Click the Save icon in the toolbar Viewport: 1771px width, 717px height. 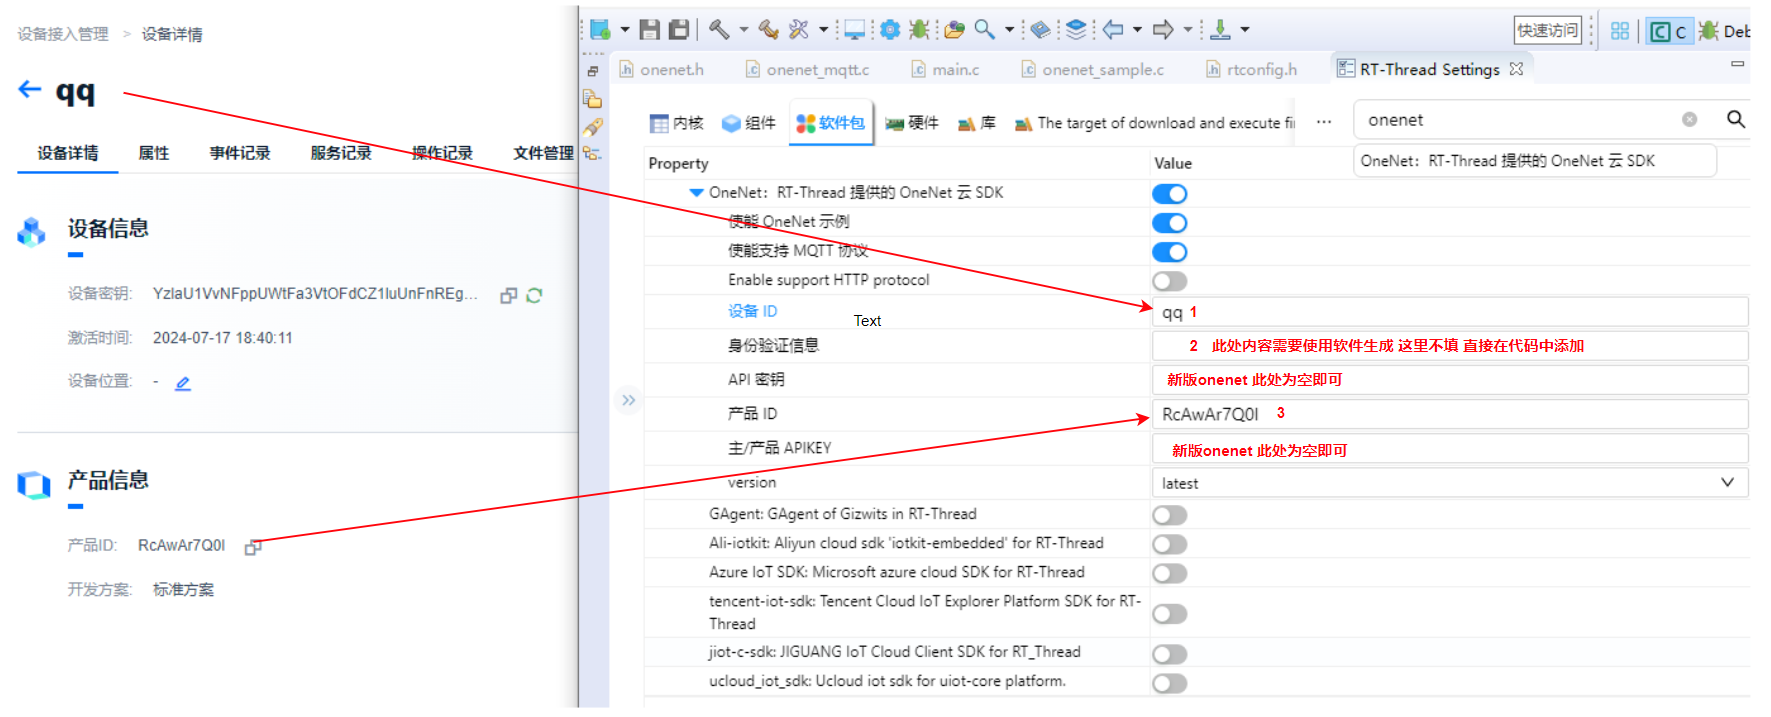649,30
